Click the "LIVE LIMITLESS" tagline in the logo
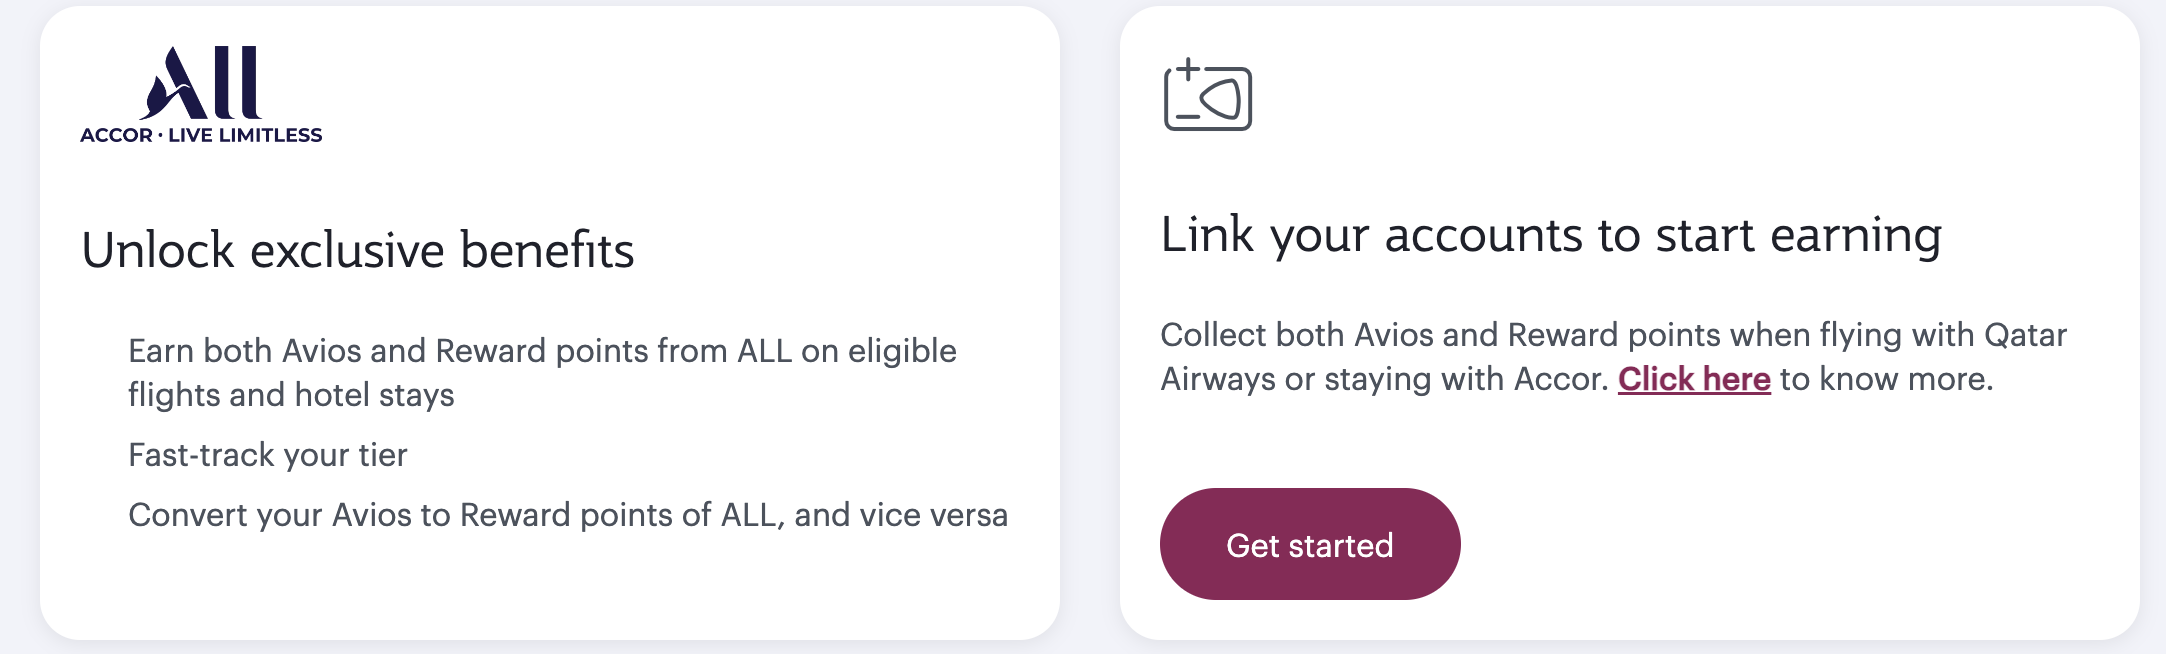The height and width of the screenshot is (654, 2166). point(245,135)
